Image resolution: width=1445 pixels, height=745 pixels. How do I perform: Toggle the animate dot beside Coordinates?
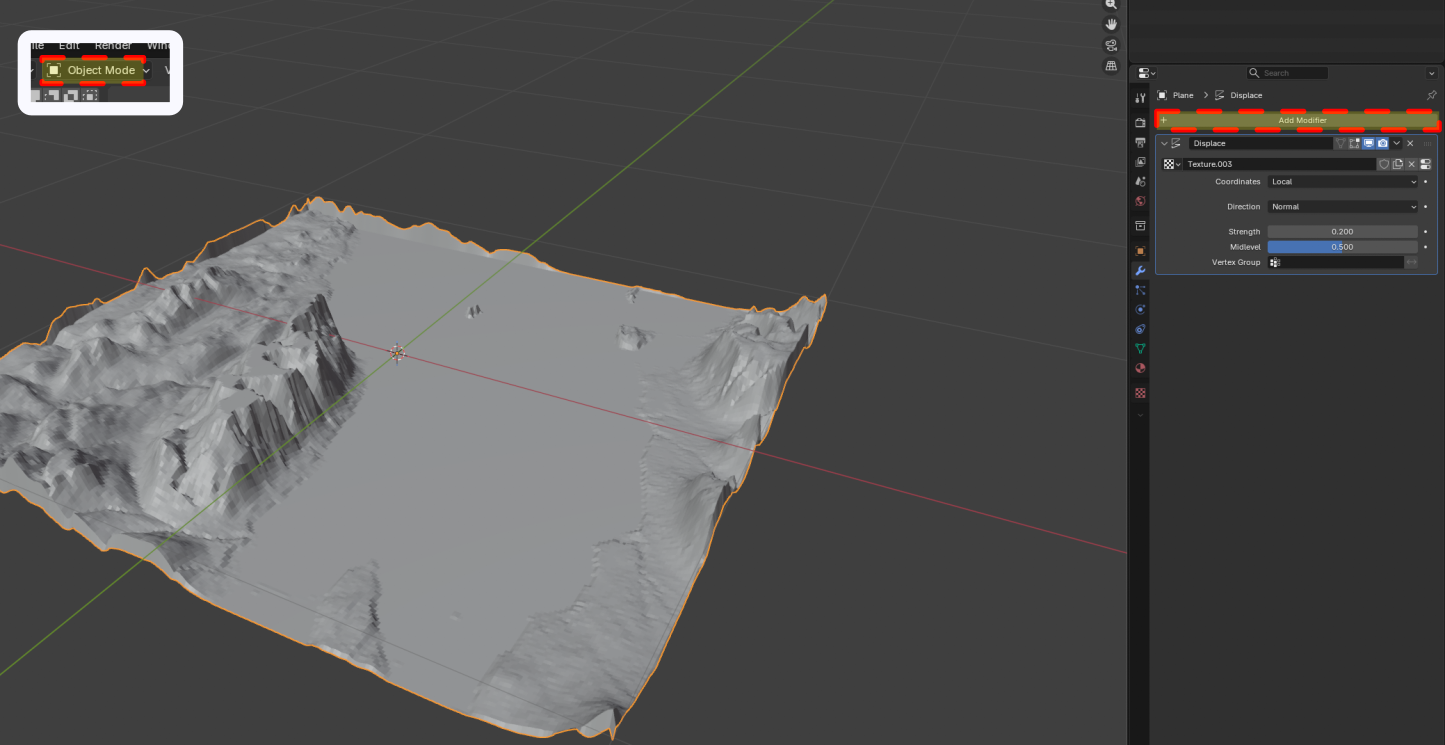(x=1425, y=182)
